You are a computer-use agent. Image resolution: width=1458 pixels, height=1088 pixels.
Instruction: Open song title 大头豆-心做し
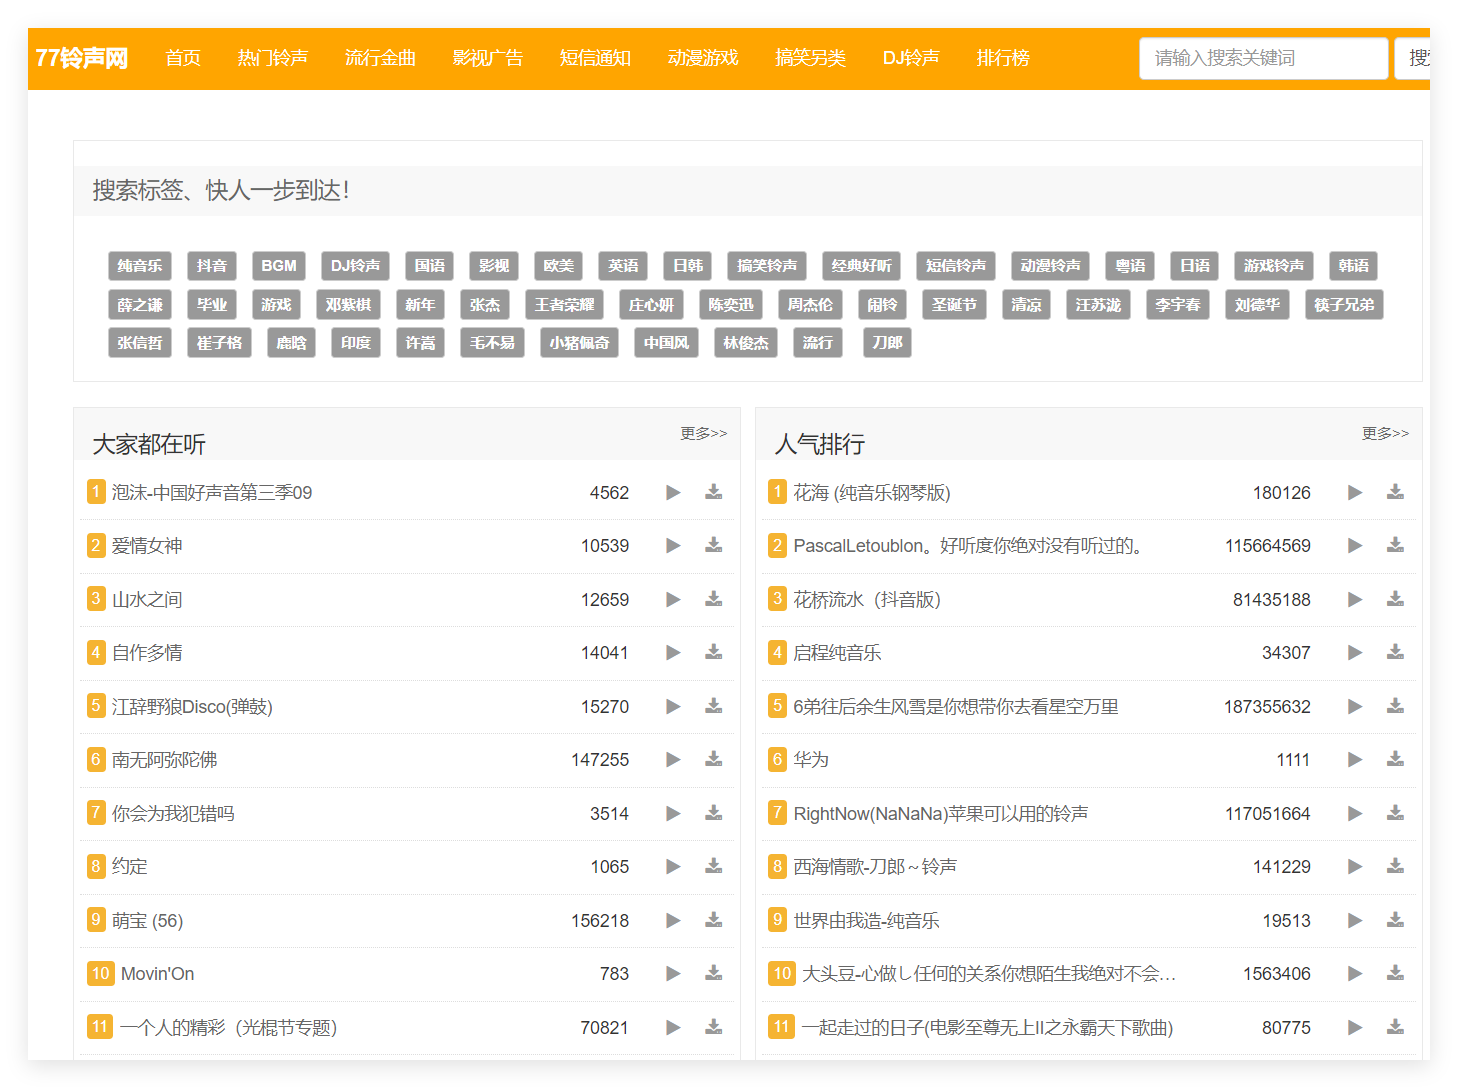tap(990, 973)
